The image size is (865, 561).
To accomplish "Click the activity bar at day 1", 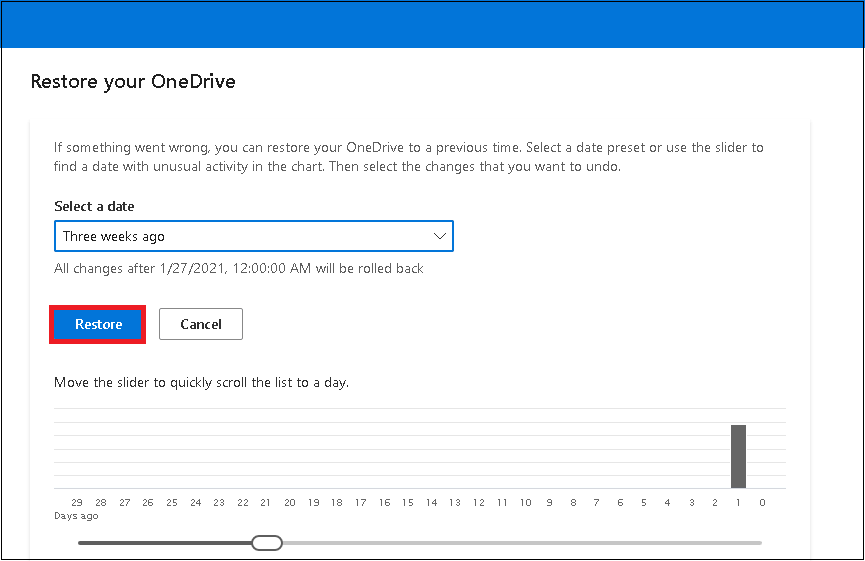I will tap(738, 457).
